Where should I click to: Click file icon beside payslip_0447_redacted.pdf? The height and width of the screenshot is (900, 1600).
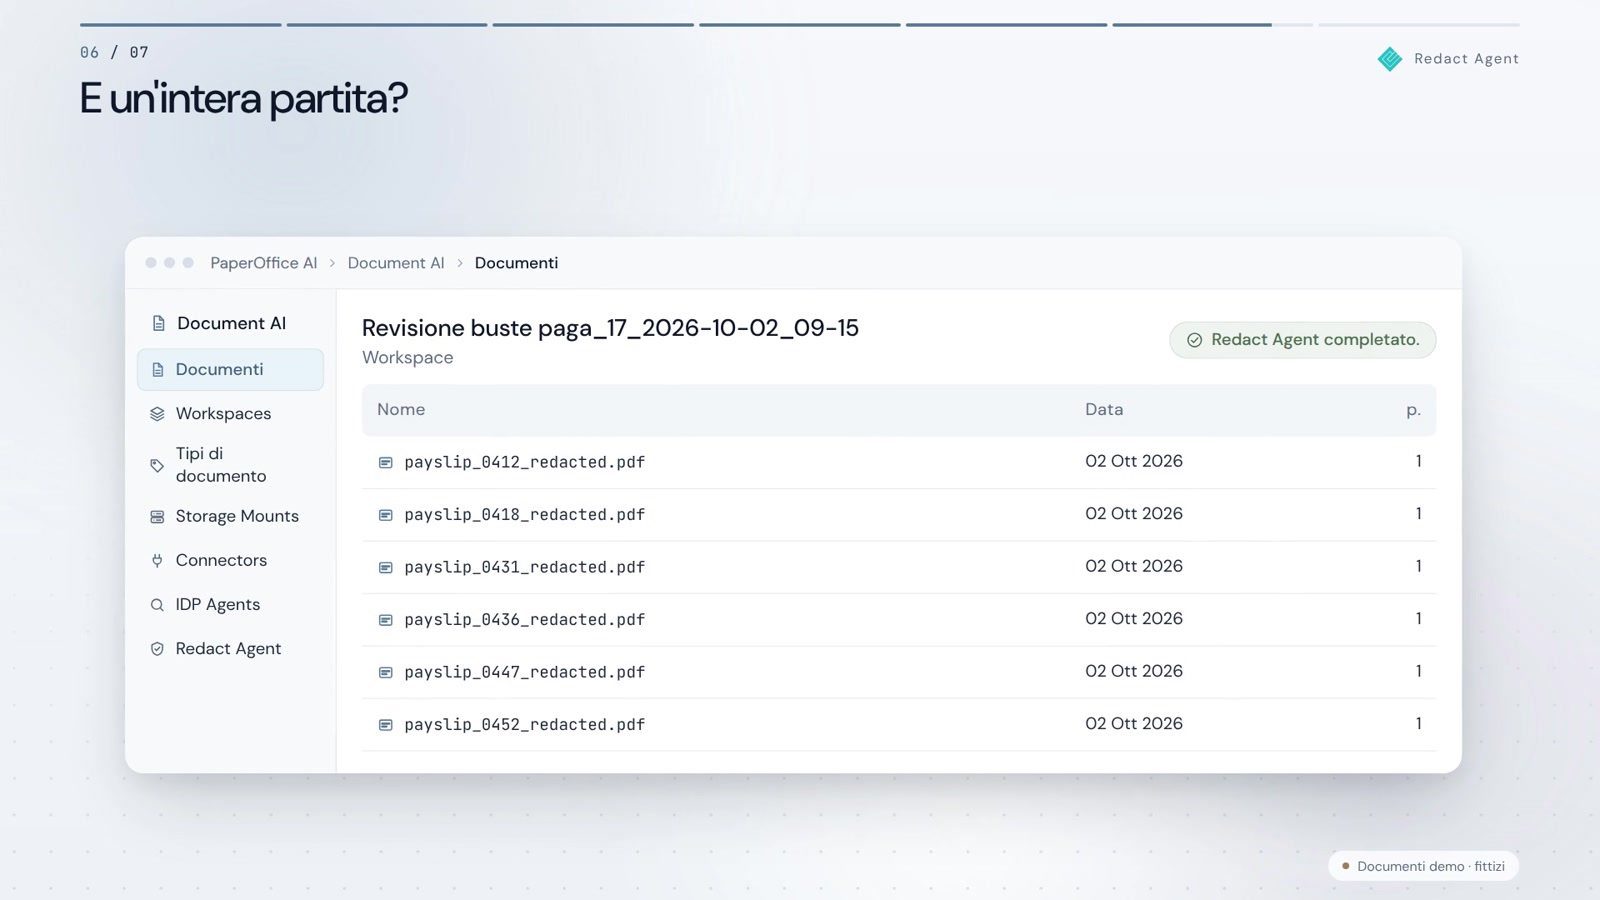pyautogui.click(x=385, y=672)
